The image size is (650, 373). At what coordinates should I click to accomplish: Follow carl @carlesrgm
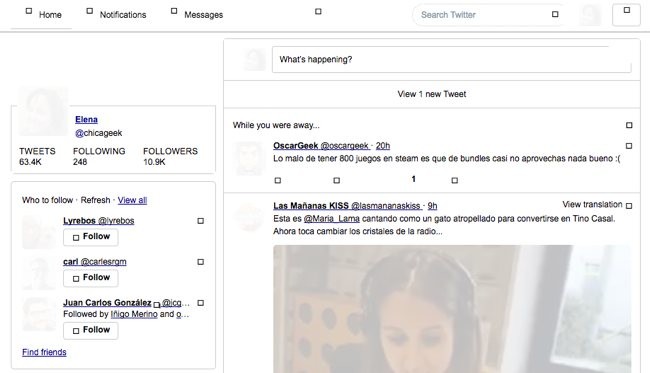pos(90,278)
